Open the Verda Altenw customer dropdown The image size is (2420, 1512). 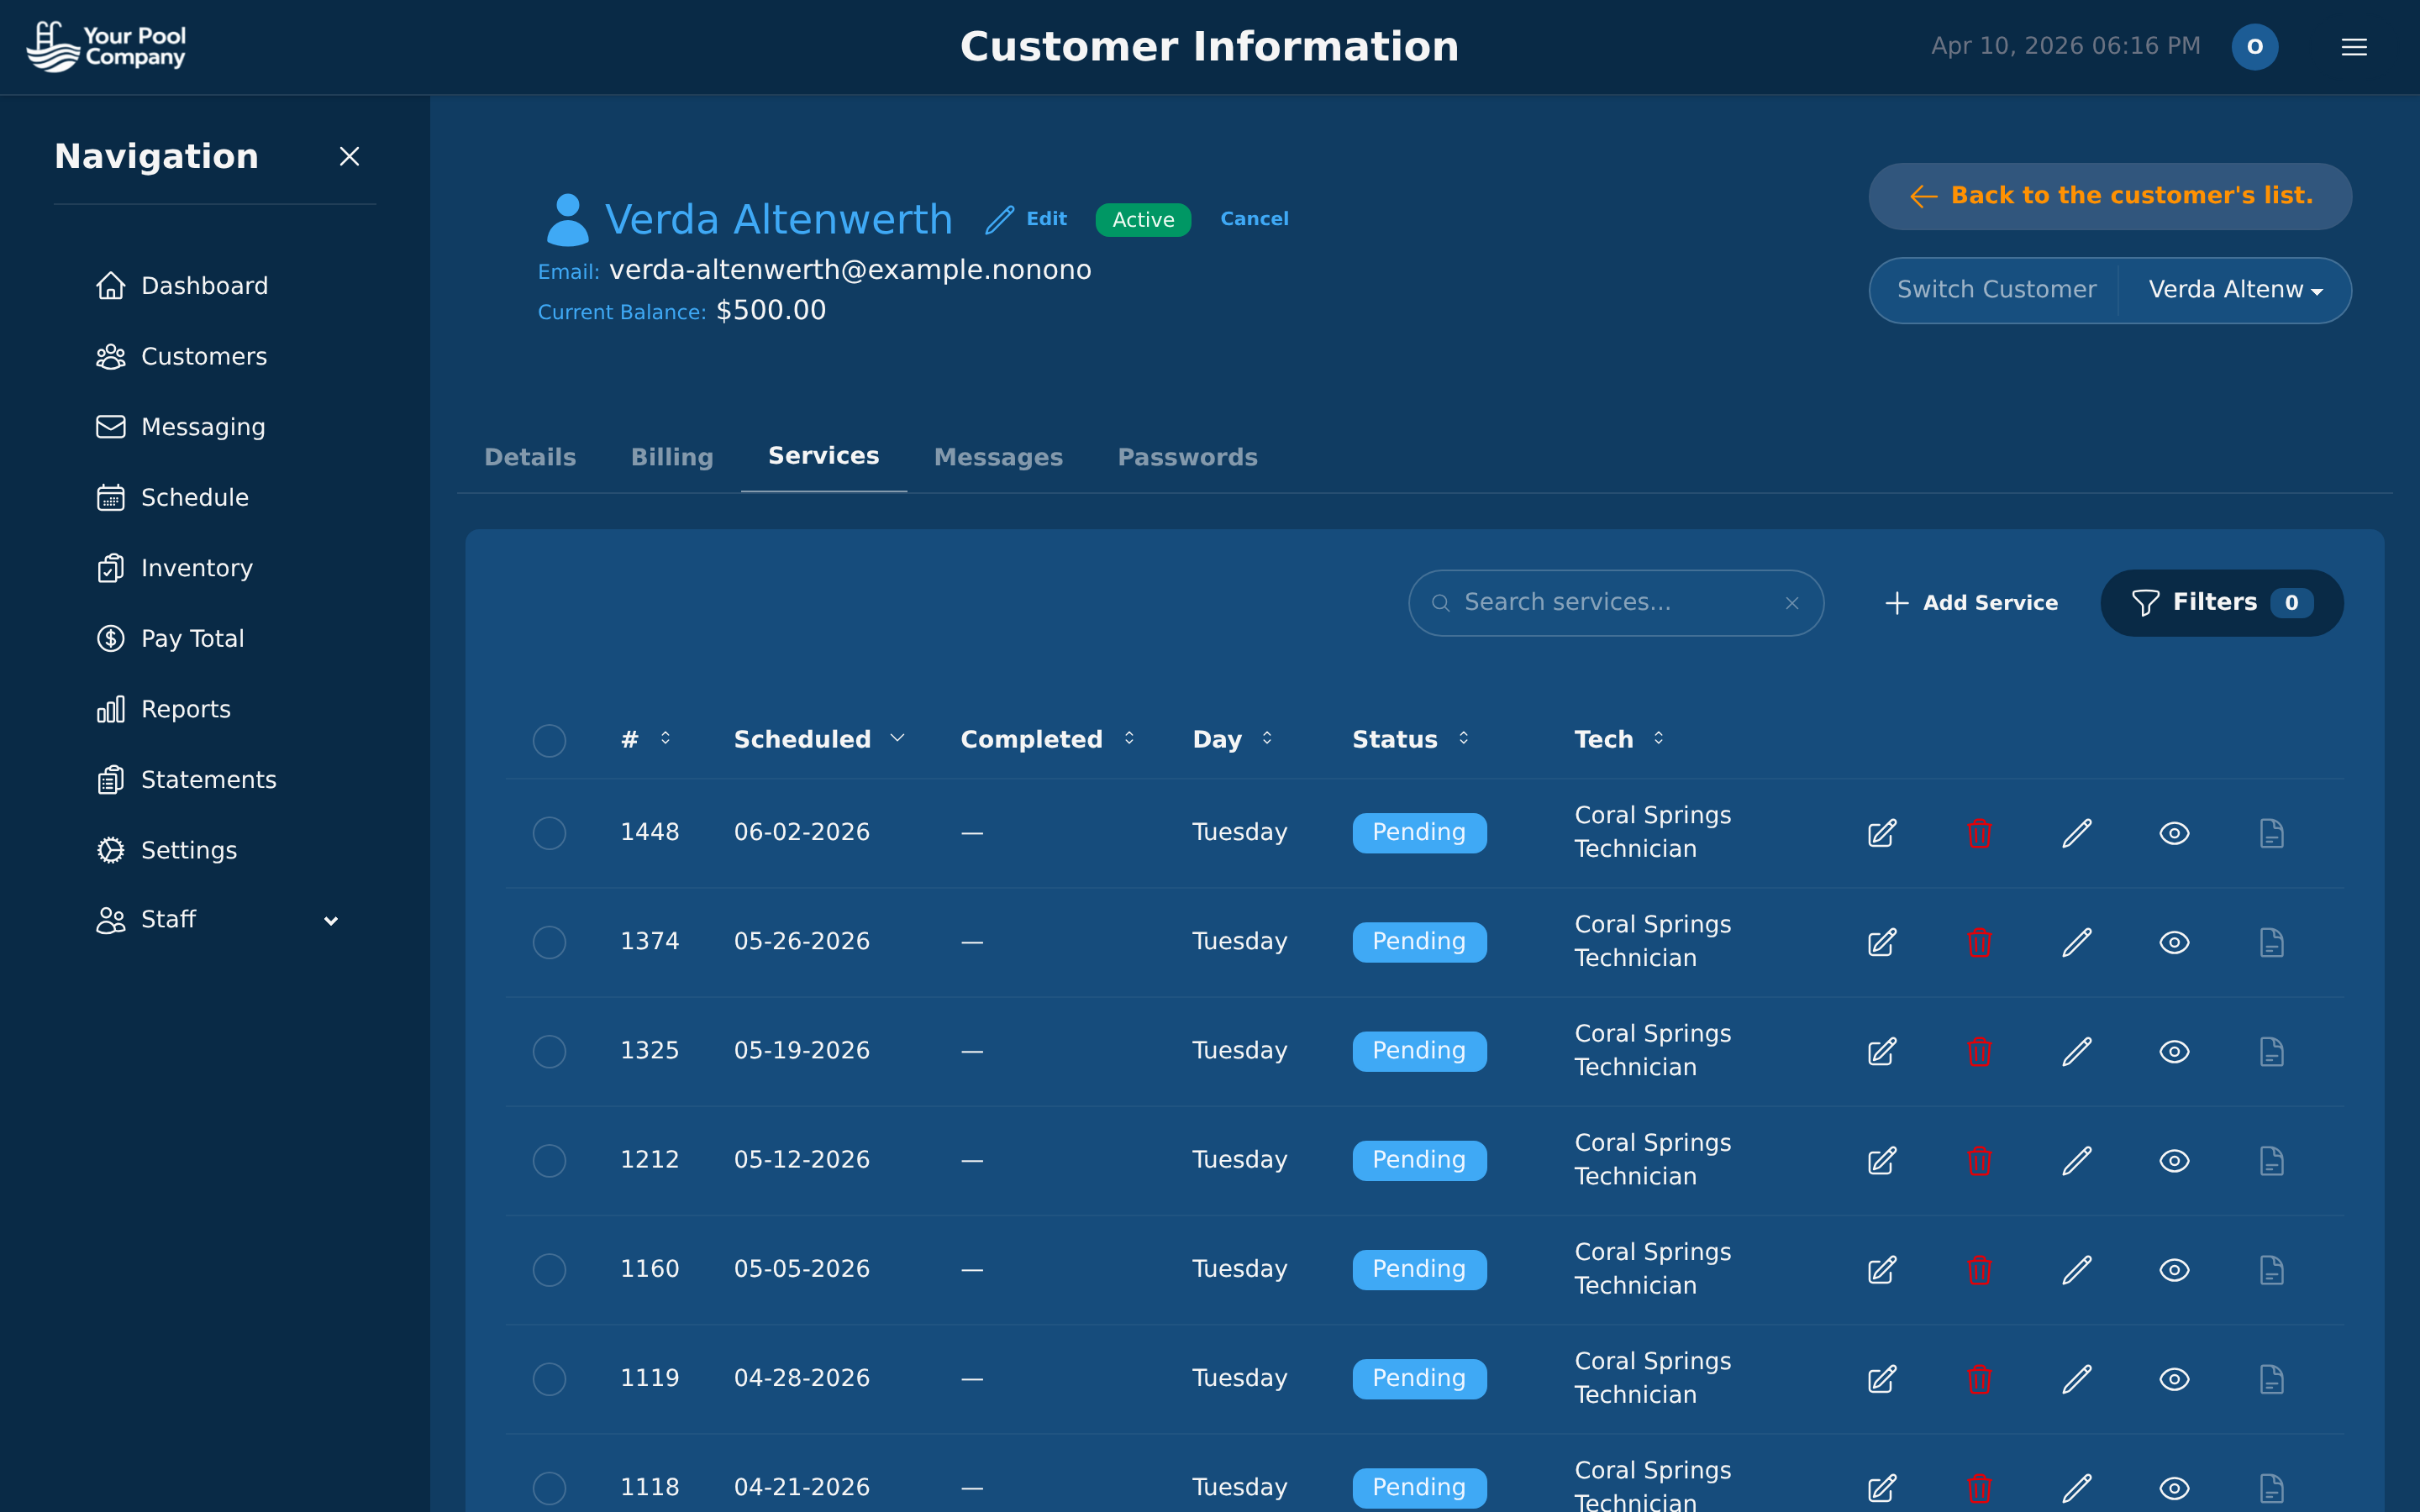(2236, 290)
